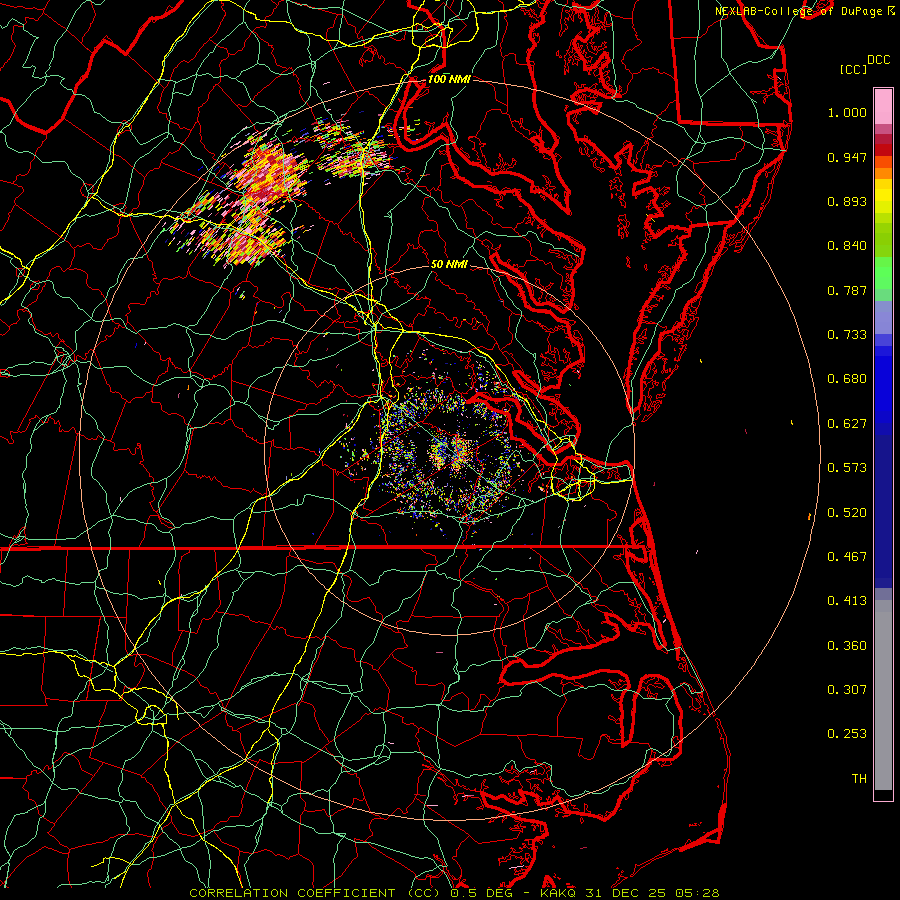Image resolution: width=900 pixels, height=900 pixels.
Task: Click the 0.520 color scale value
Action: coord(847,513)
